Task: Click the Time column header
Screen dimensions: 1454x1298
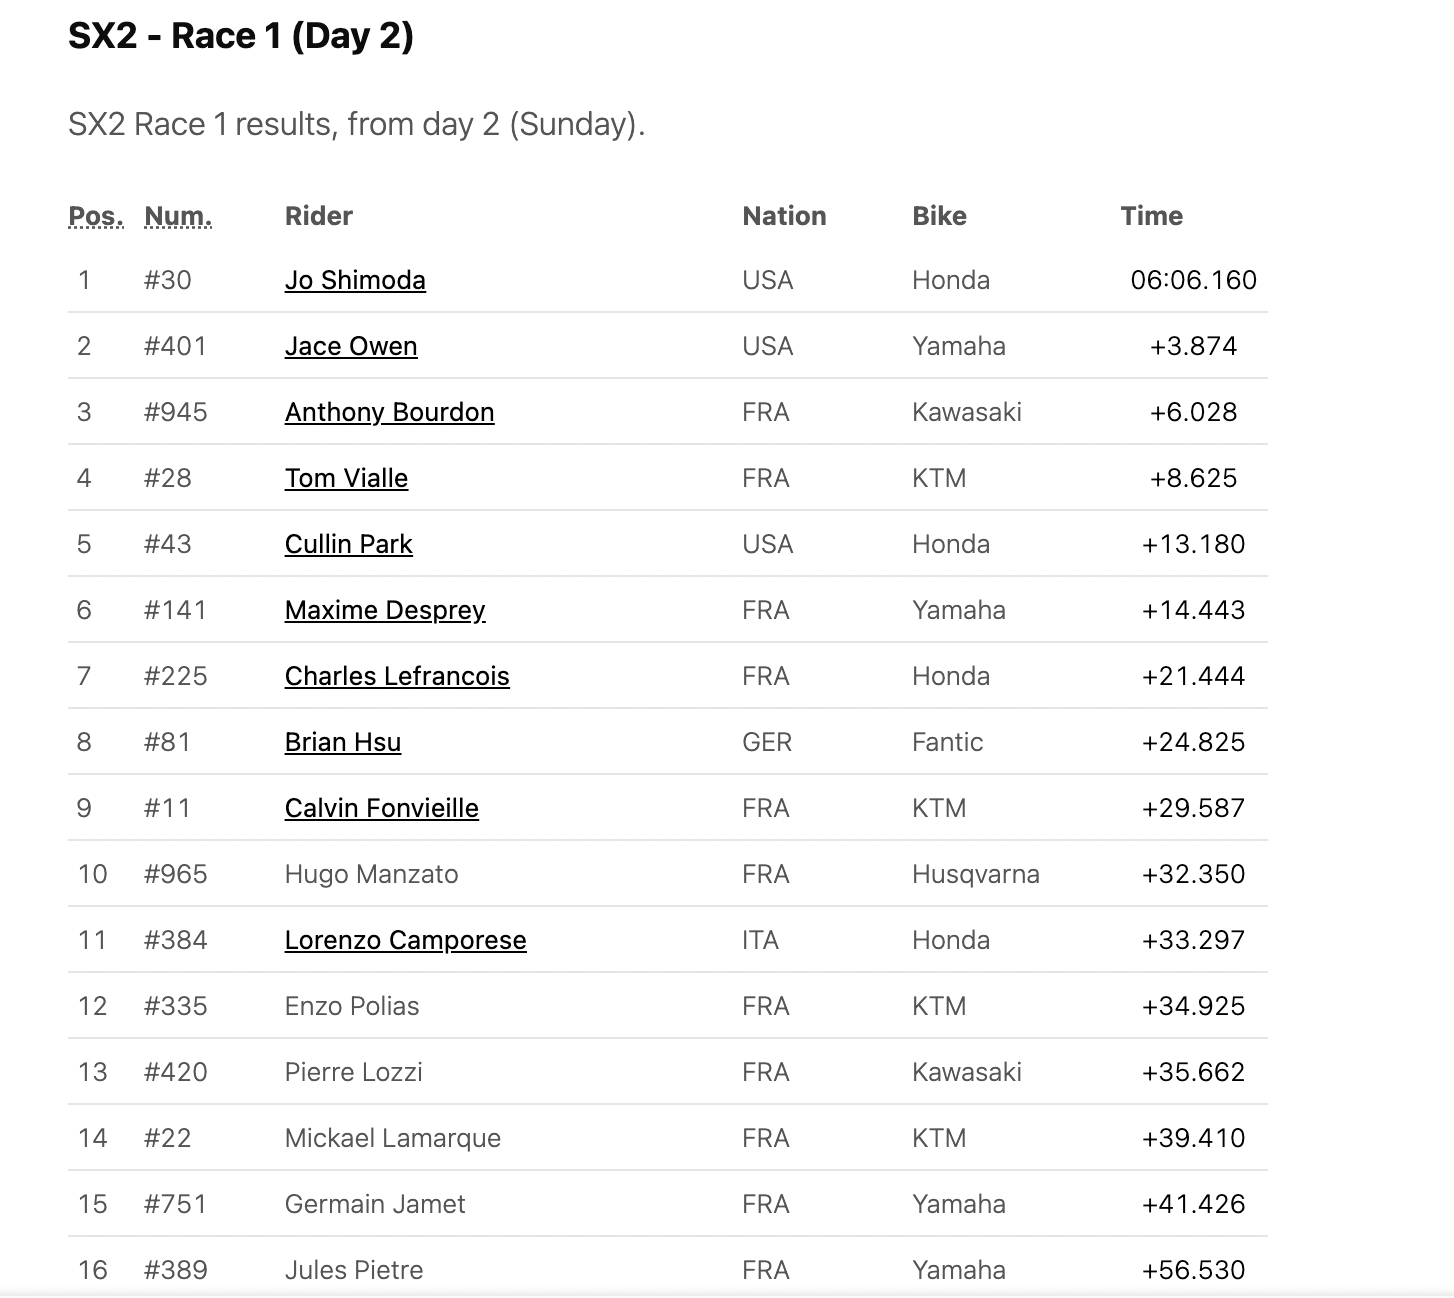Action: coord(1151,216)
